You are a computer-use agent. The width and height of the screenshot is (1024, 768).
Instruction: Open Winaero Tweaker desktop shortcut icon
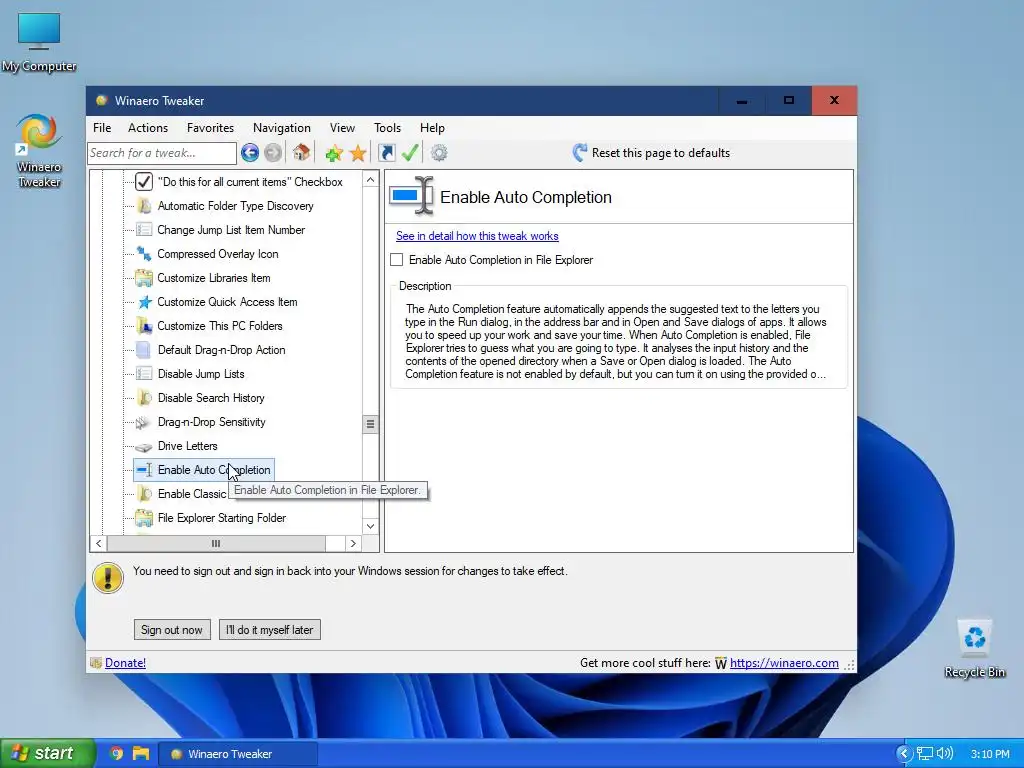[x=39, y=133]
